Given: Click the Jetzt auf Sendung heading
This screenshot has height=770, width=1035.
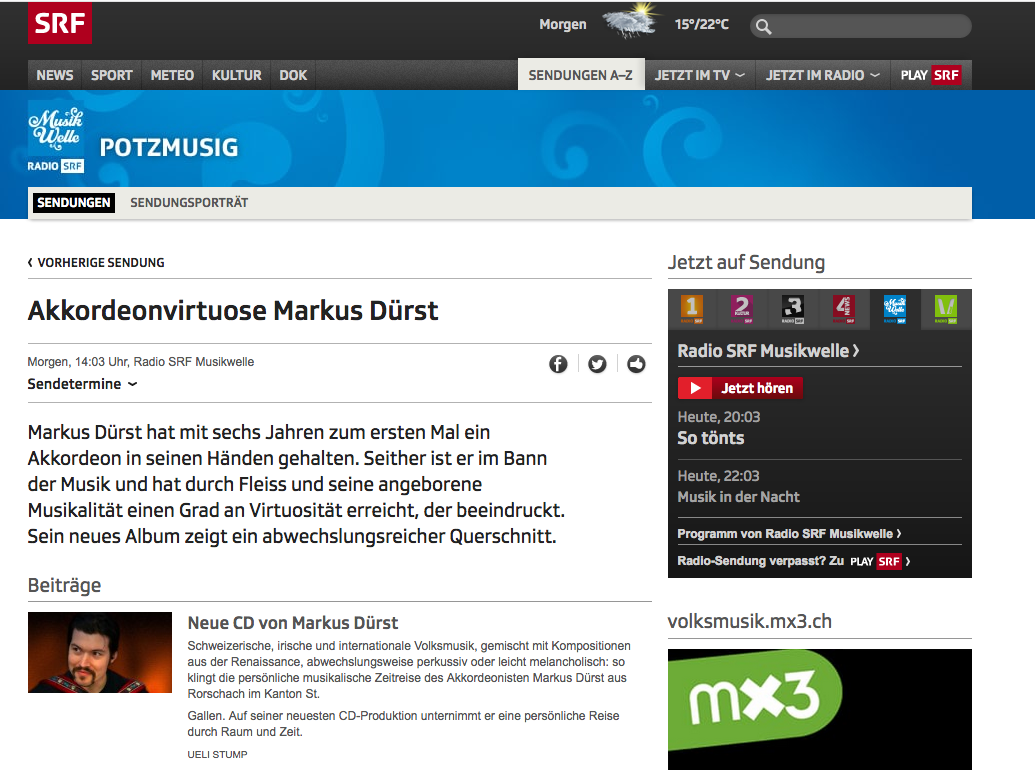Looking at the screenshot, I should click(x=747, y=262).
